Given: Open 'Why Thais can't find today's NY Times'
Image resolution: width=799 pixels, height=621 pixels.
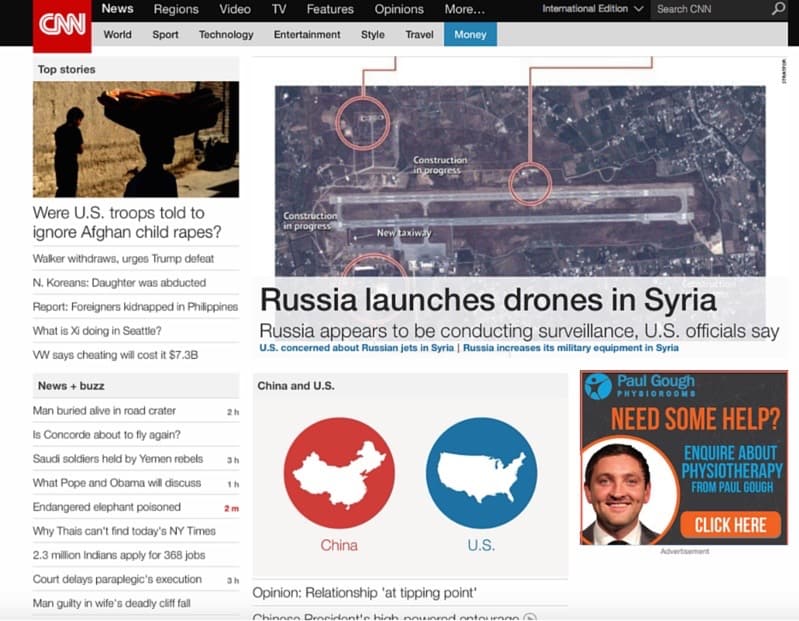Looking at the screenshot, I should click(124, 531).
